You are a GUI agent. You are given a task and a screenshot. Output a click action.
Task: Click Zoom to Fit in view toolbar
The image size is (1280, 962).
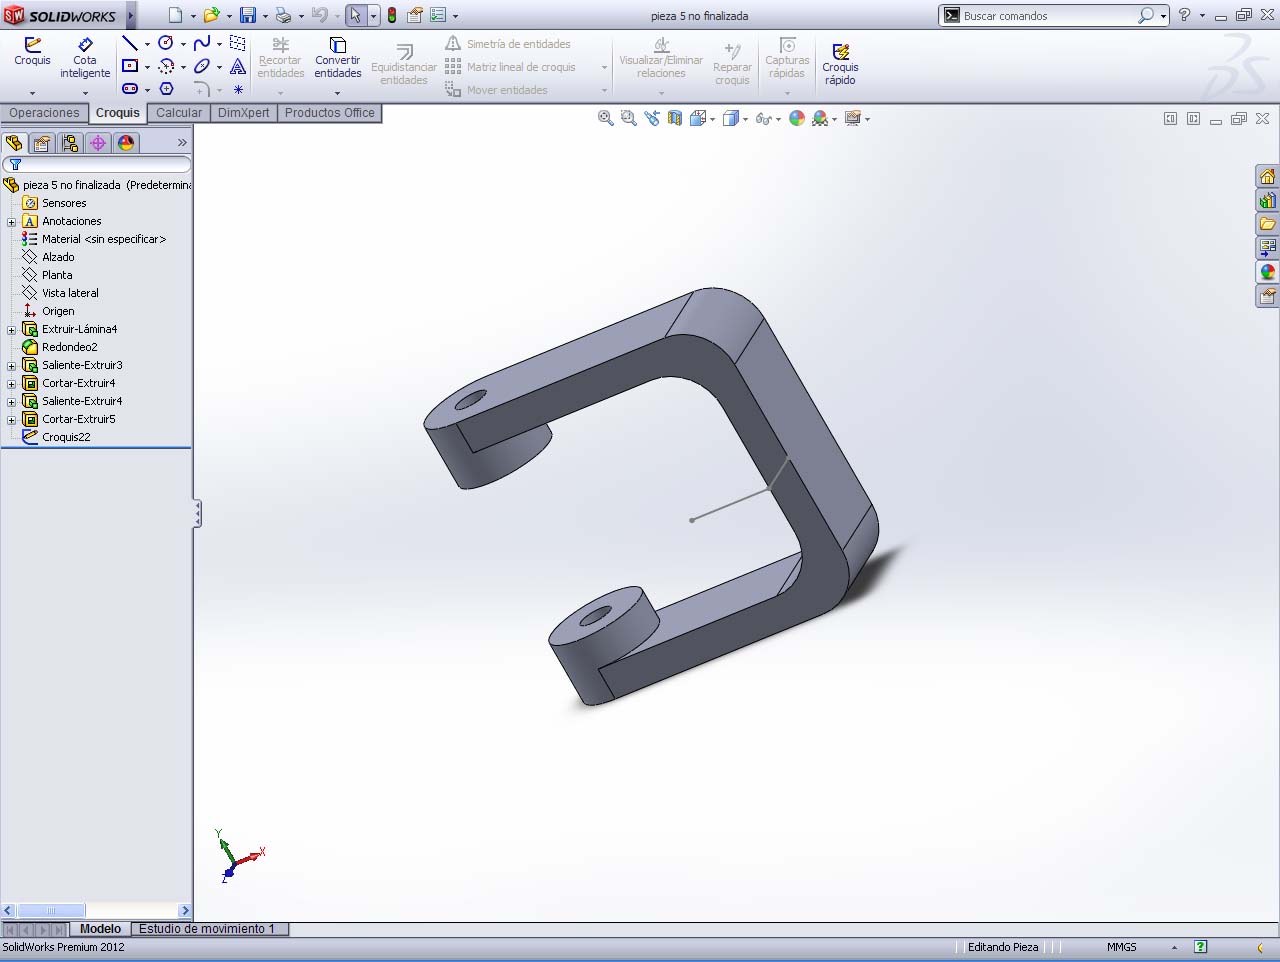(x=605, y=118)
